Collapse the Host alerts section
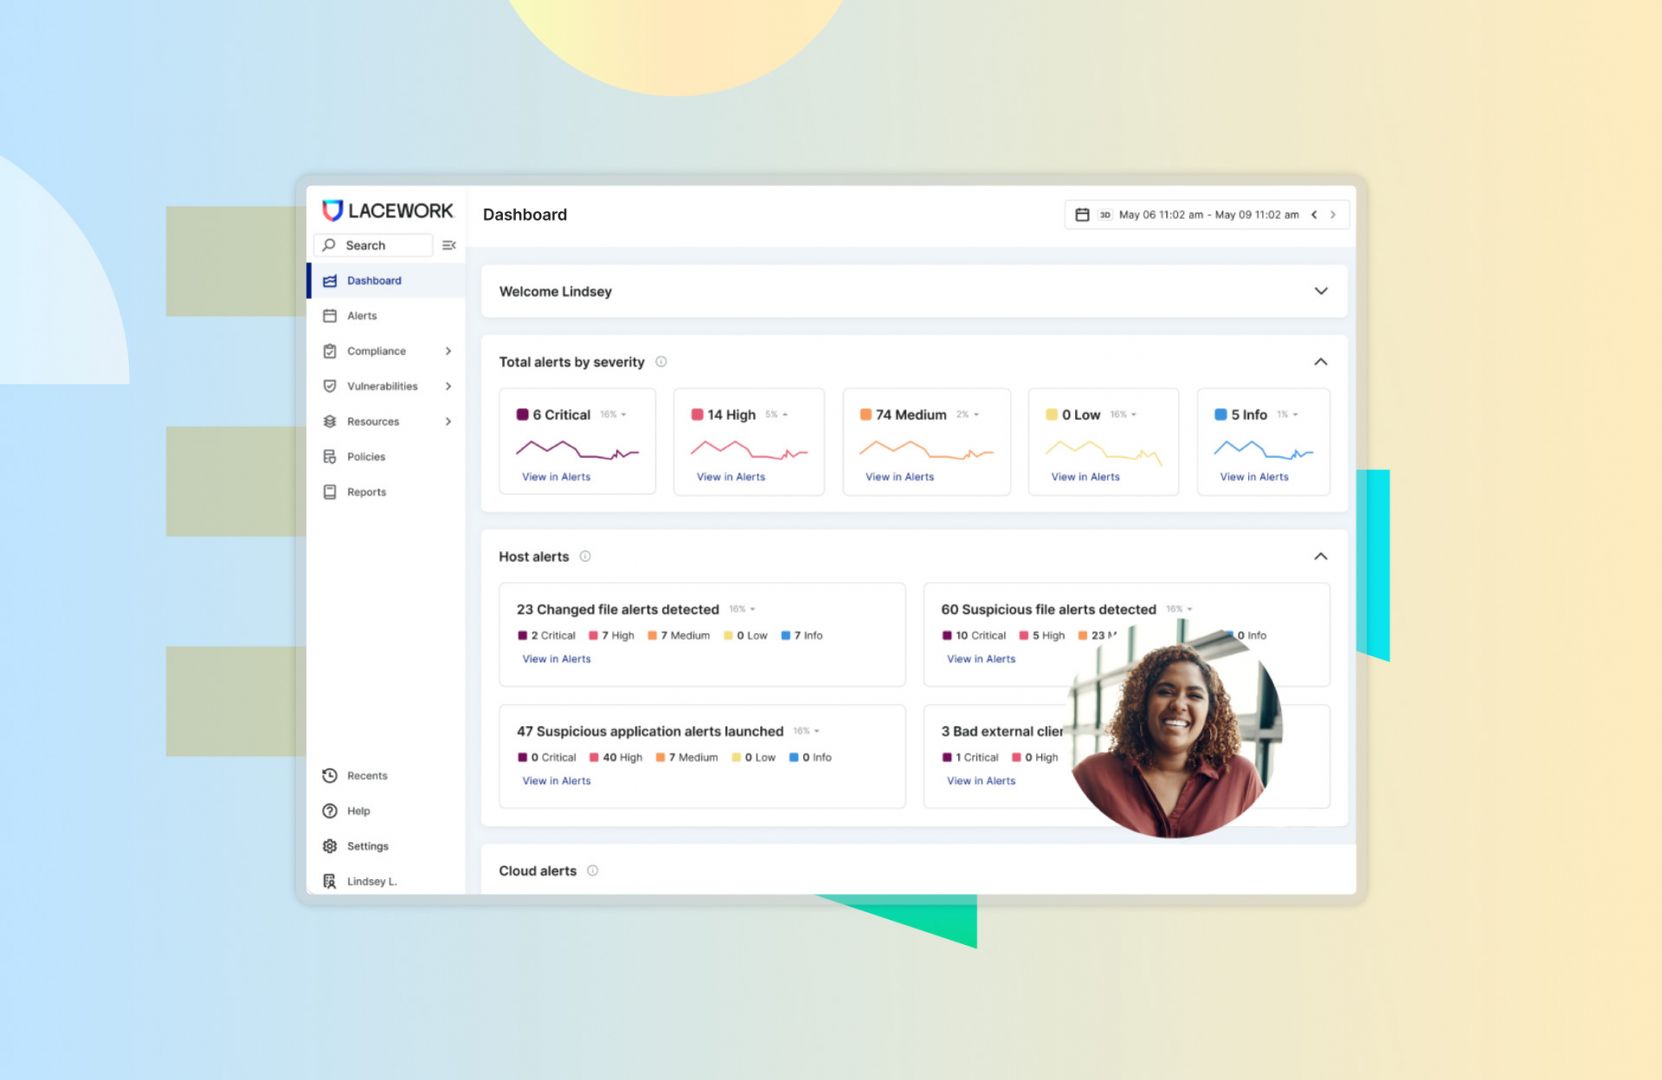Viewport: 1662px width, 1080px height. (x=1321, y=557)
